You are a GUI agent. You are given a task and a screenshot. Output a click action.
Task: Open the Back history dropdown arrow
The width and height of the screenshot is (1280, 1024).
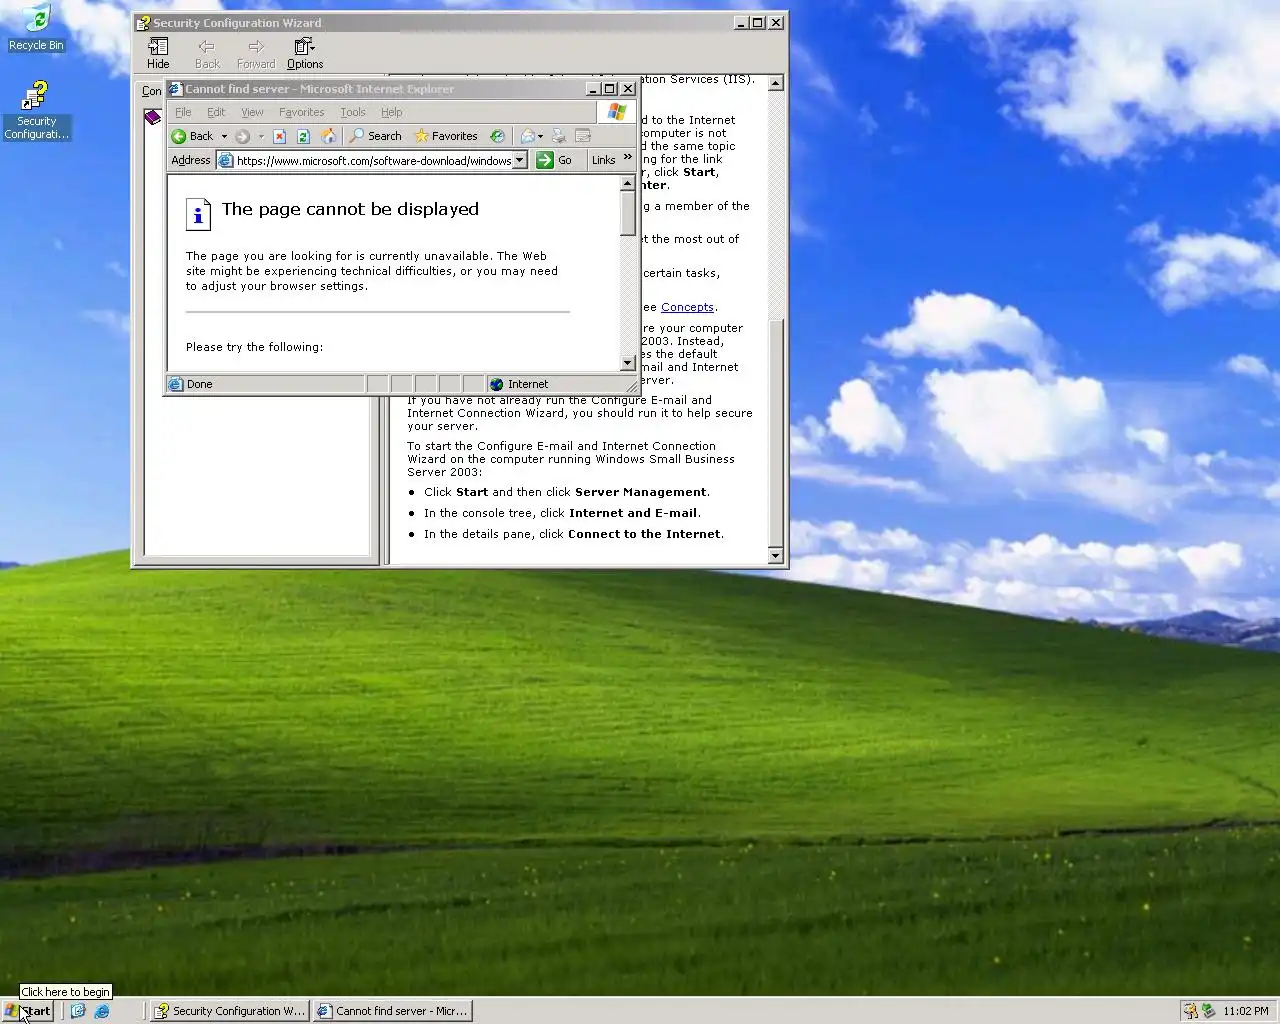pos(224,136)
